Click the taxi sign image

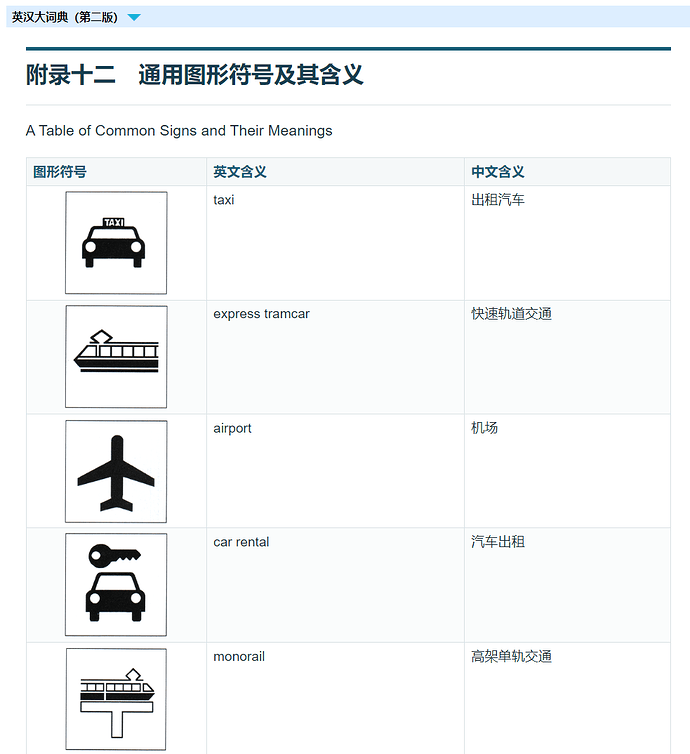pyautogui.click(x=116, y=243)
